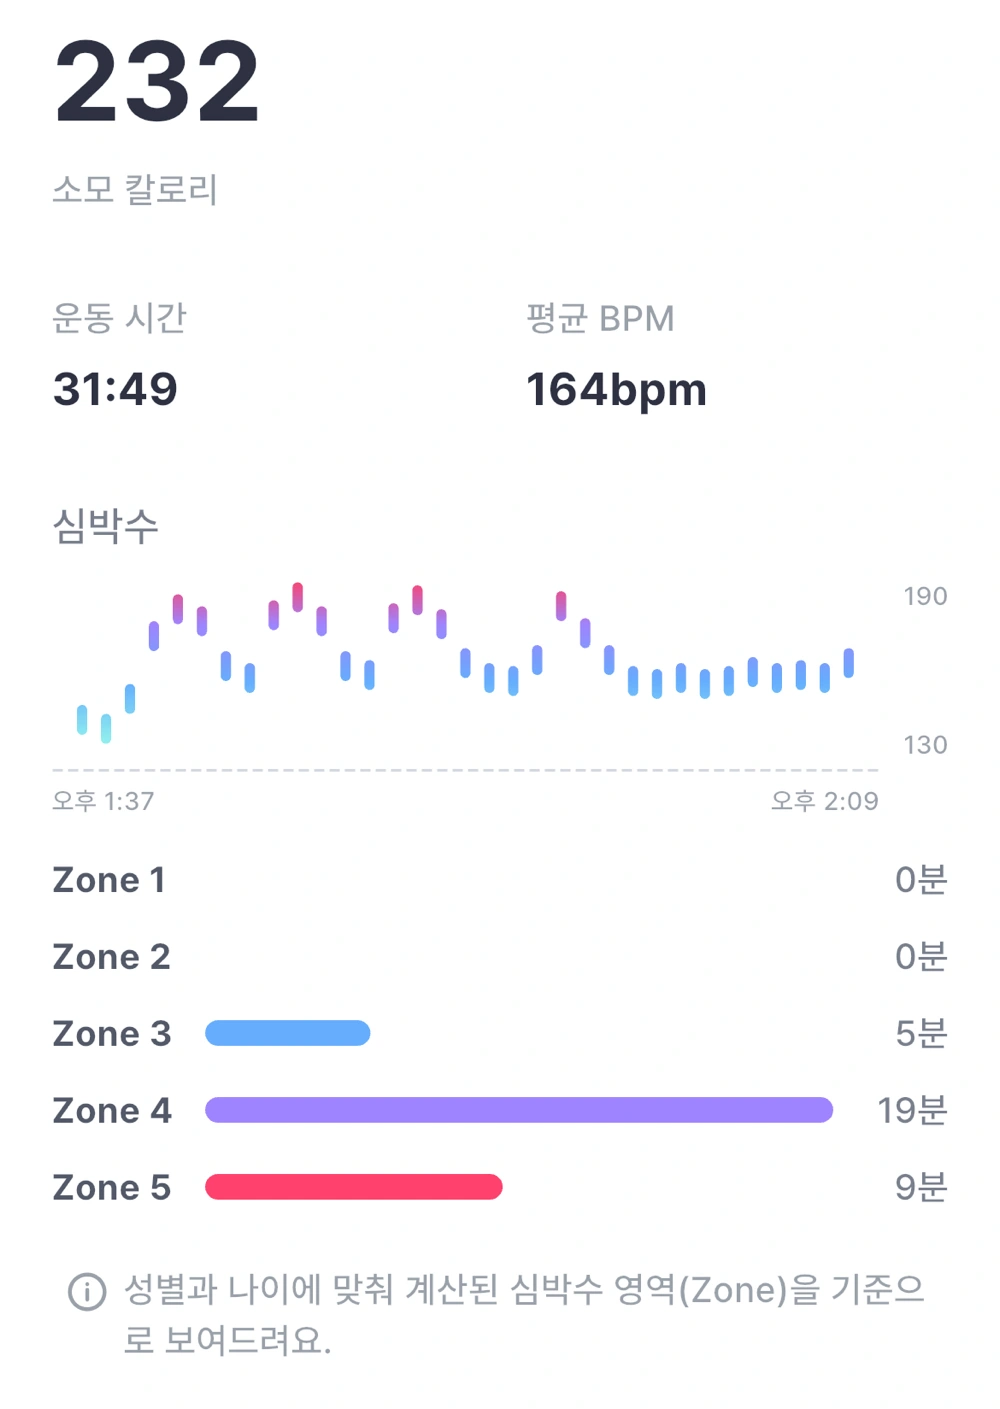Tap the 심박수 section heading
The height and width of the screenshot is (1409, 1000).
pos(105,526)
